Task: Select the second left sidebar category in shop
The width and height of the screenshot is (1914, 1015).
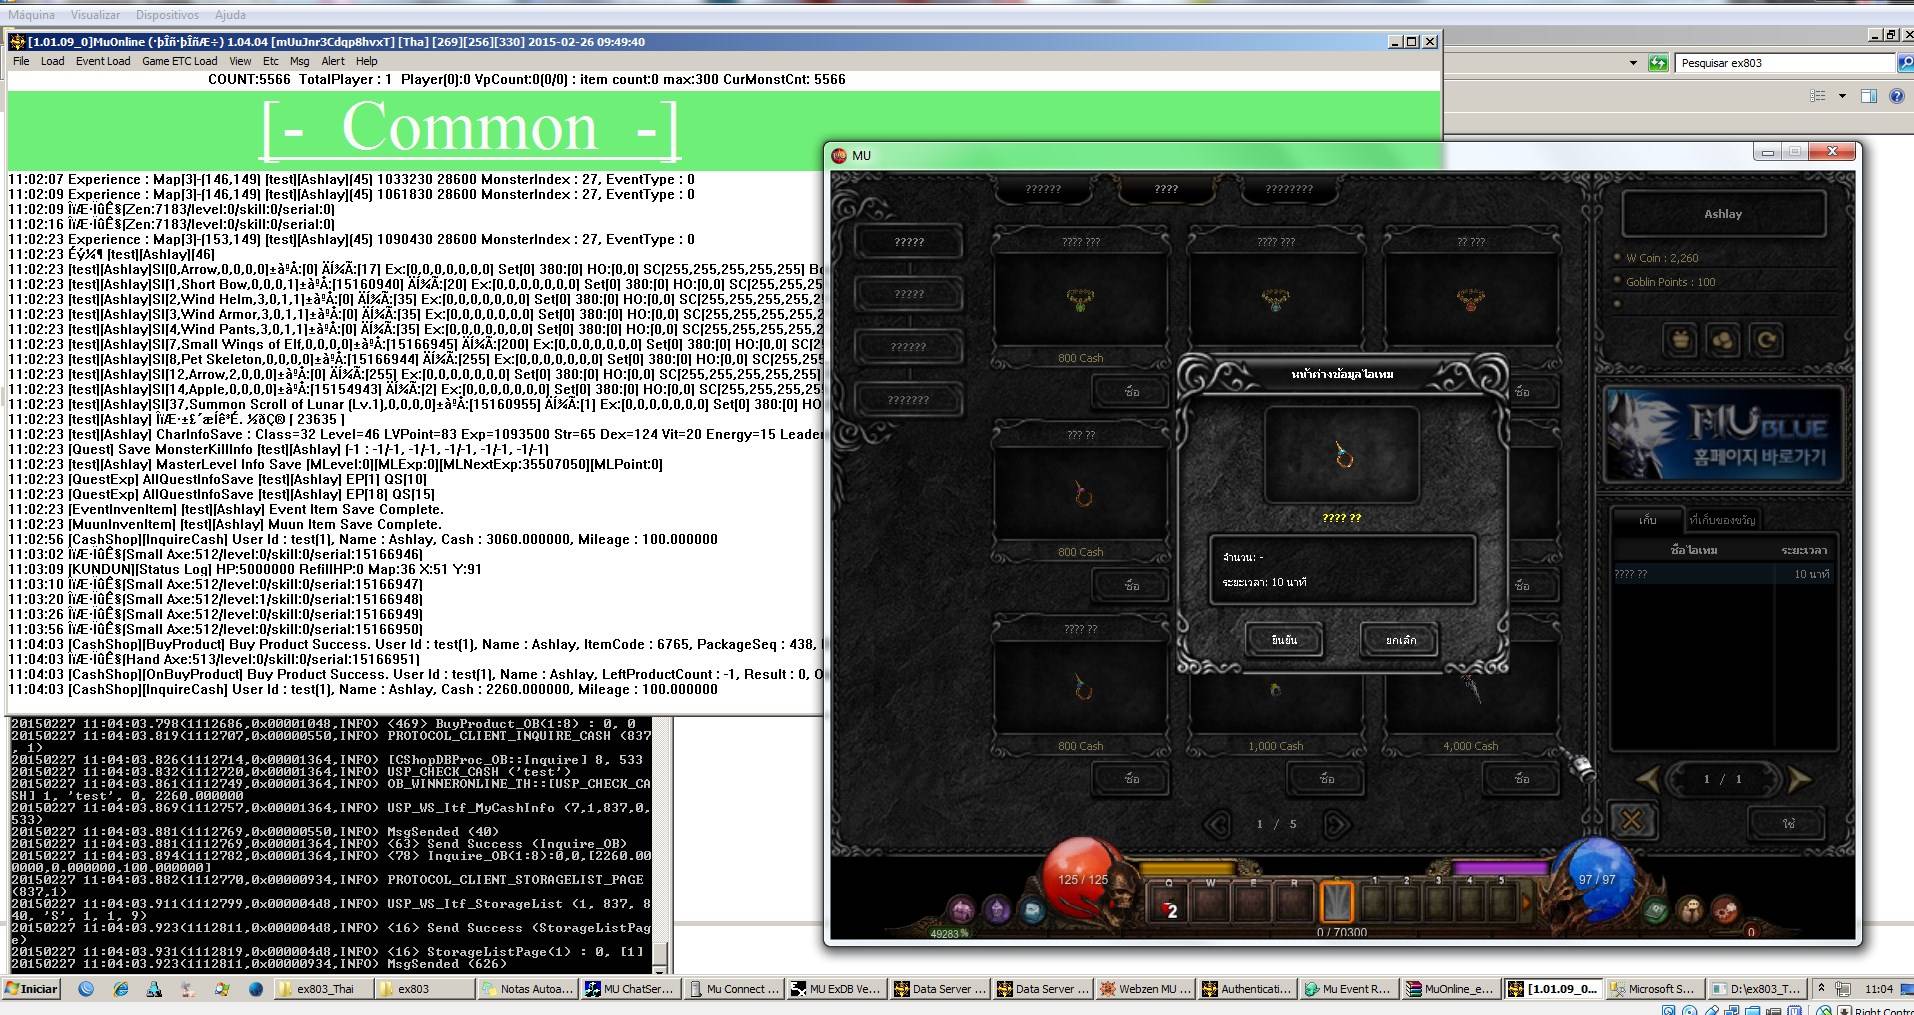Action: pyautogui.click(x=909, y=294)
